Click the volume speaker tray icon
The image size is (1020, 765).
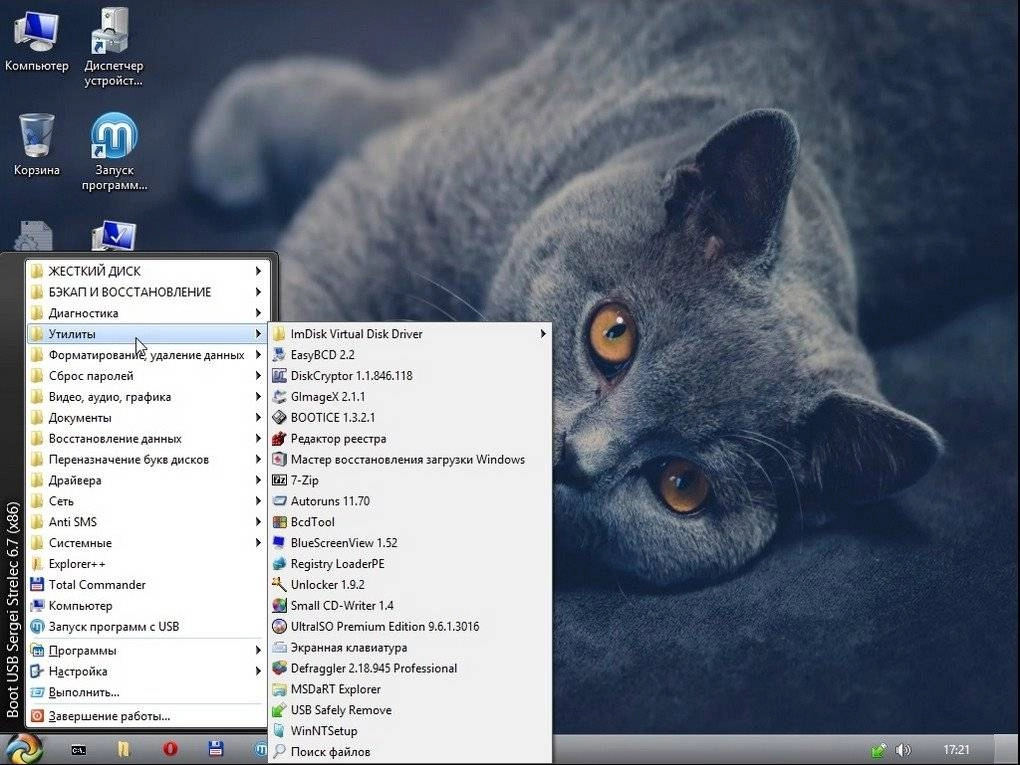pos(903,750)
